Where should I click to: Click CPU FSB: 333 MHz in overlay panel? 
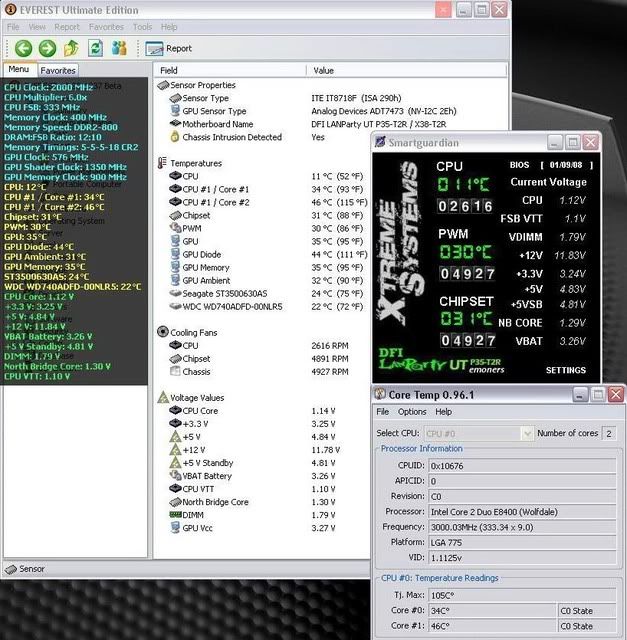pos(42,107)
